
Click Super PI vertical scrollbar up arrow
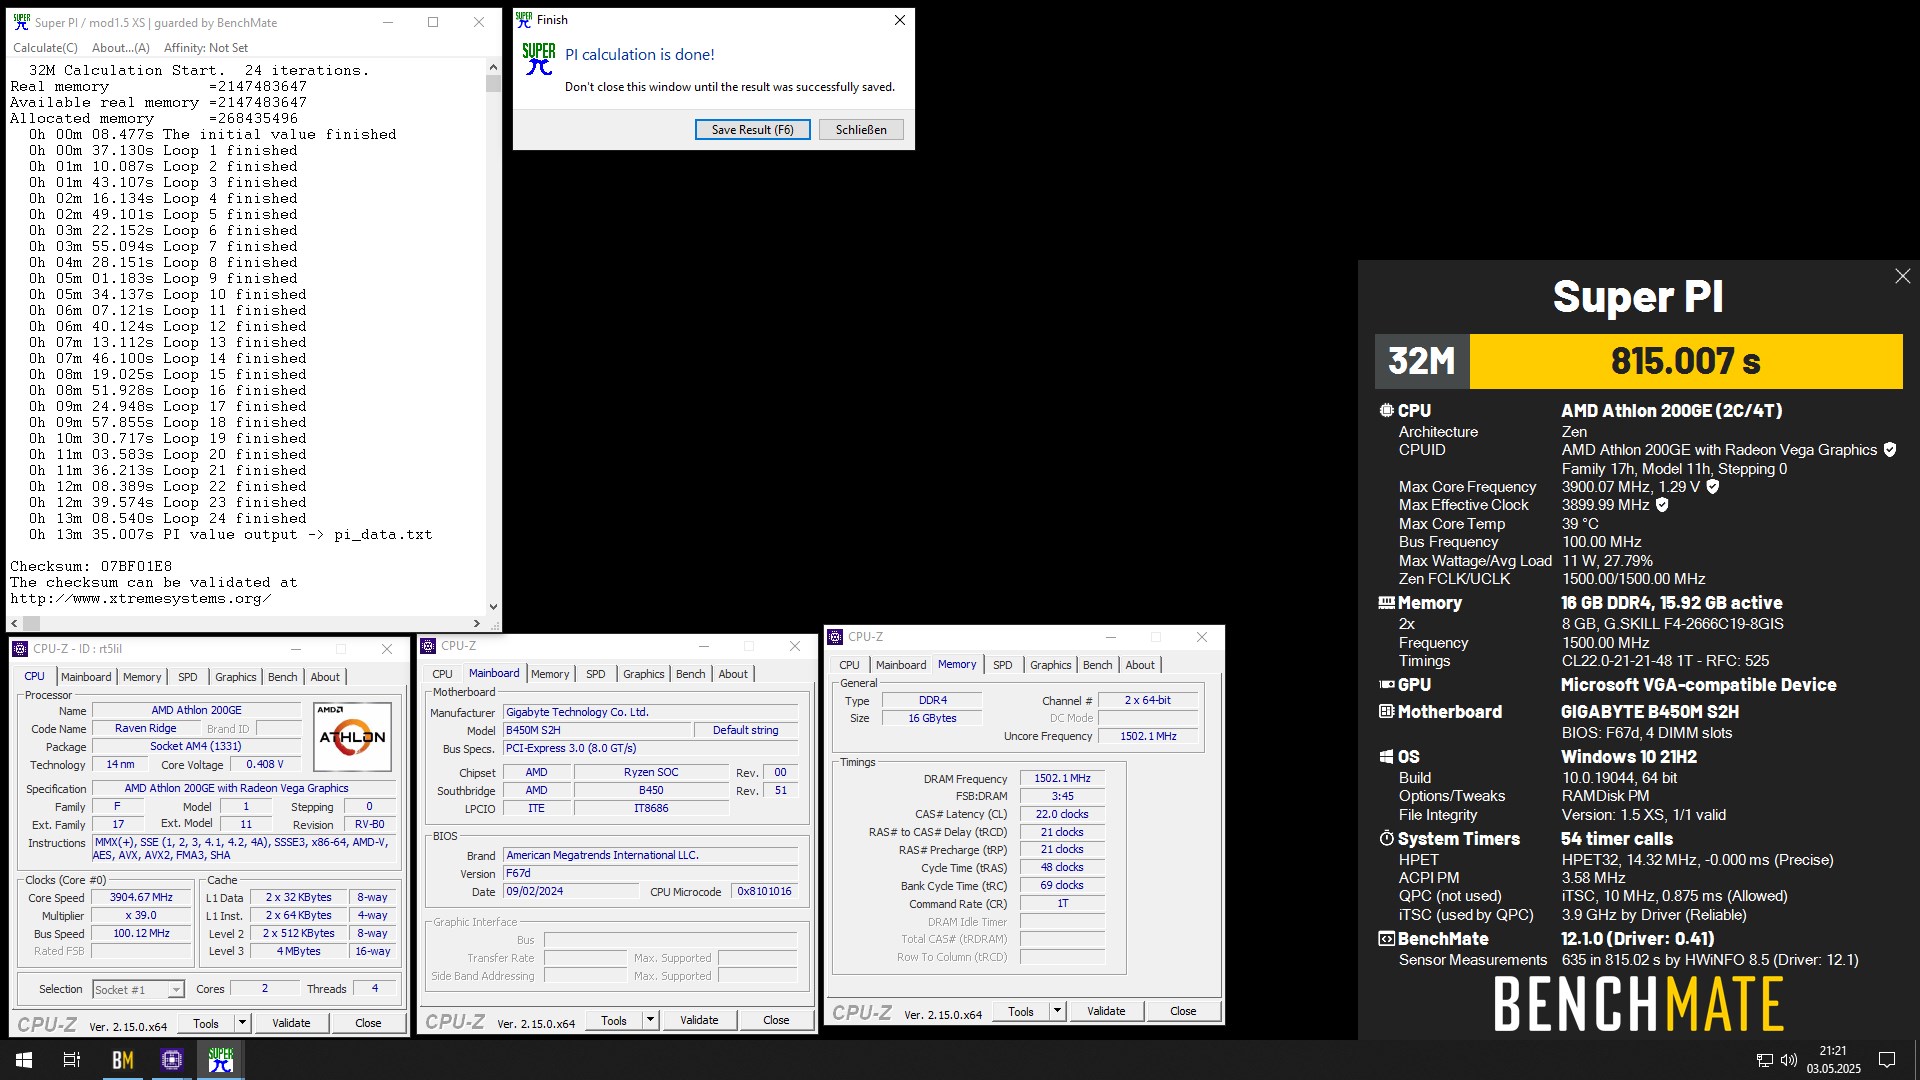point(493,67)
